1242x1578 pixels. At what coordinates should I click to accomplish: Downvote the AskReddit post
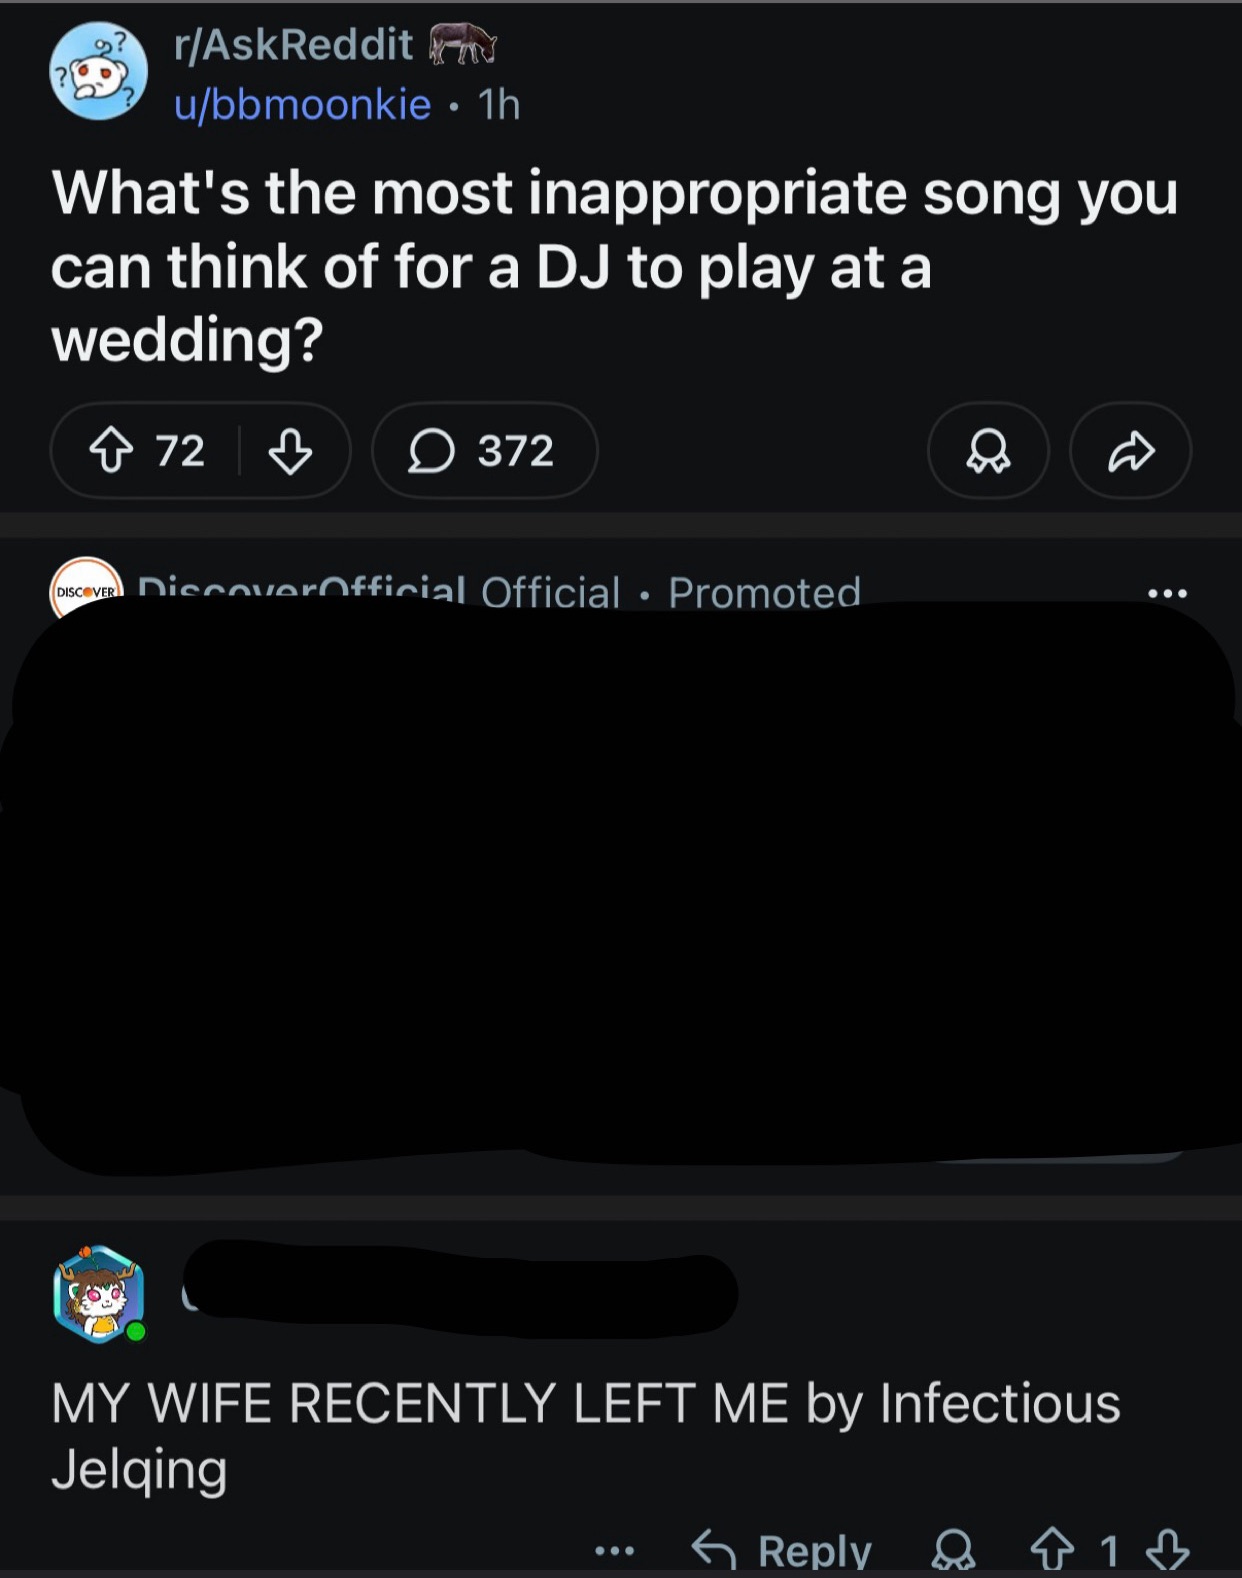pyautogui.click(x=290, y=451)
